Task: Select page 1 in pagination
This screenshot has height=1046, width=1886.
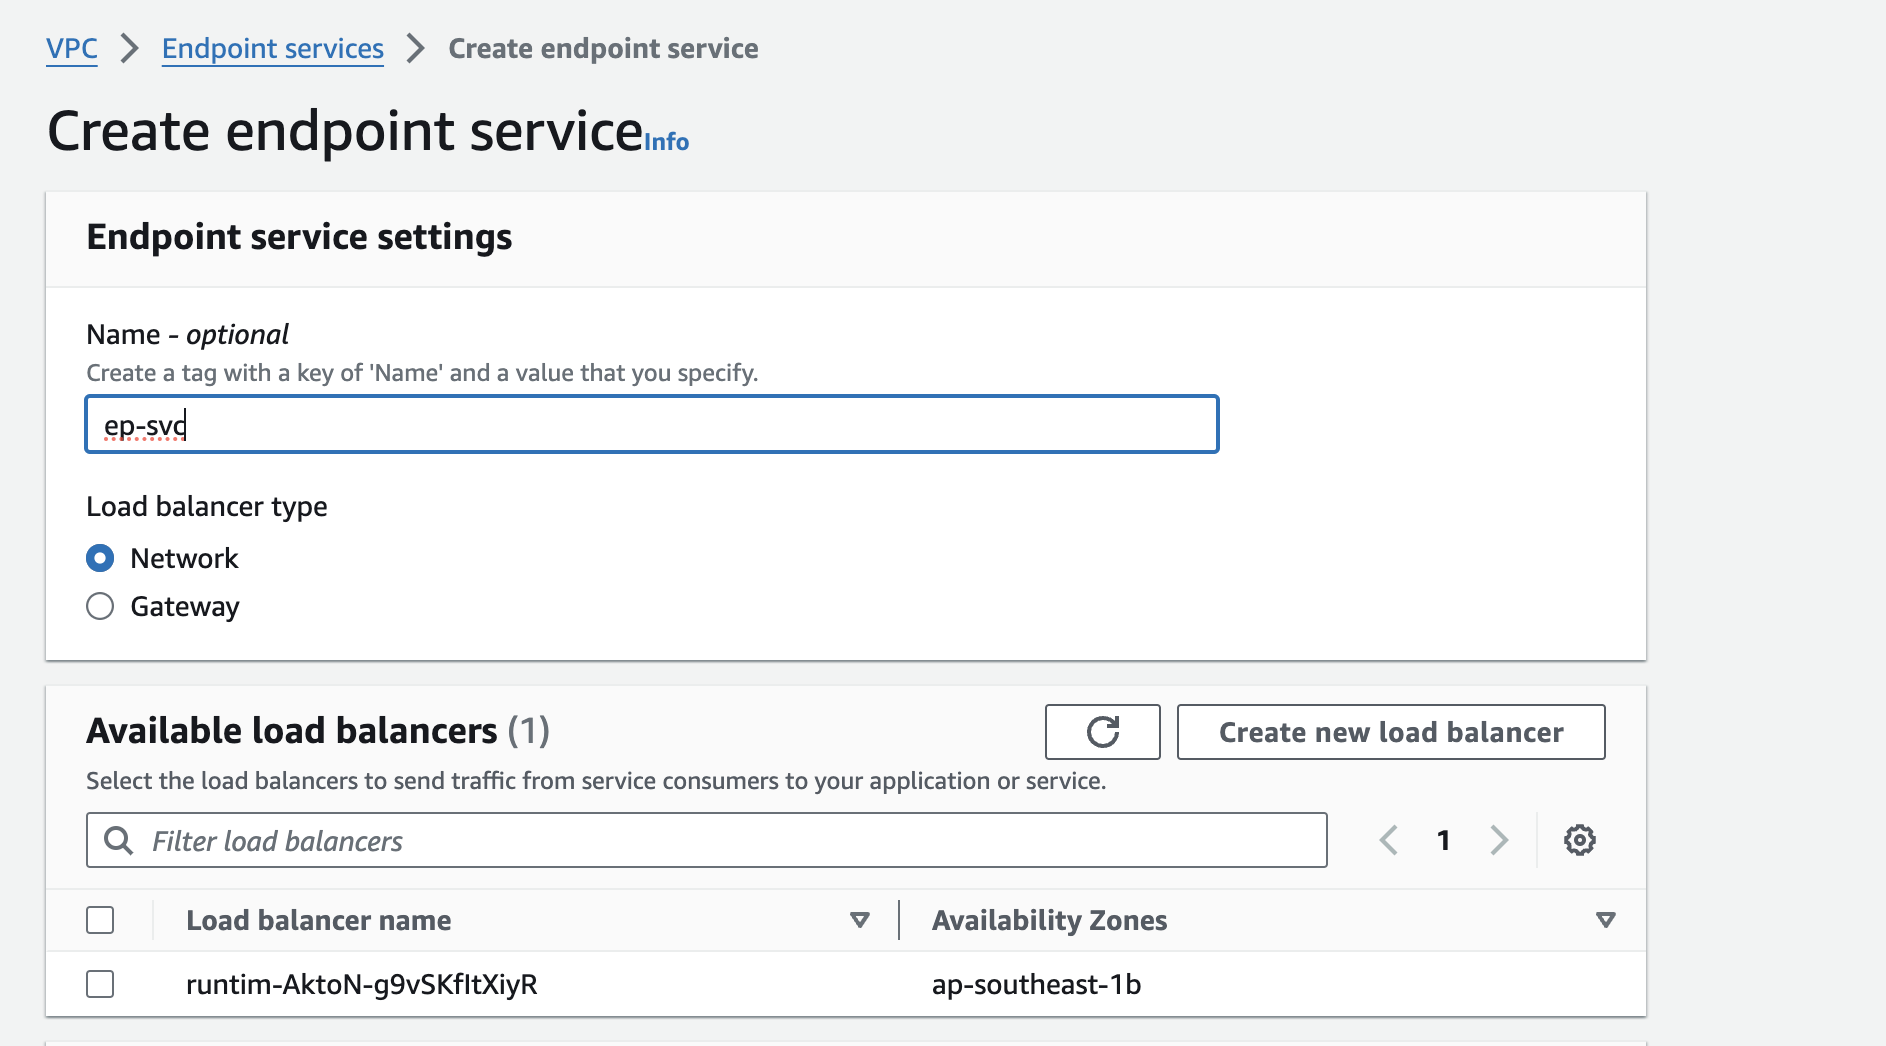Action: (x=1443, y=840)
